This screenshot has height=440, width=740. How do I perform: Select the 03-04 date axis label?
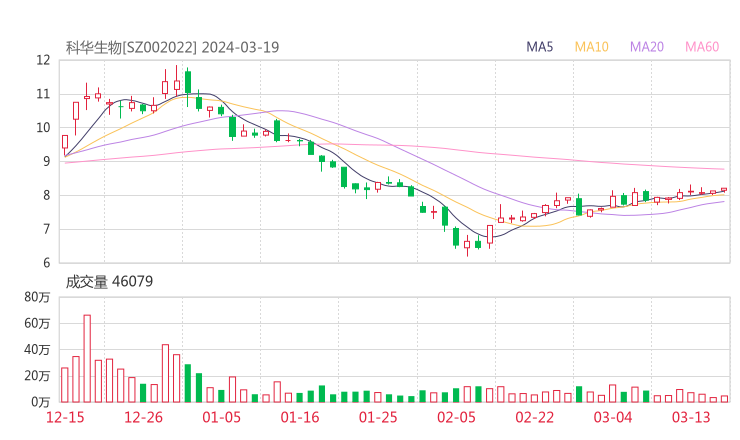pyautogui.click(x=613, y=417)
